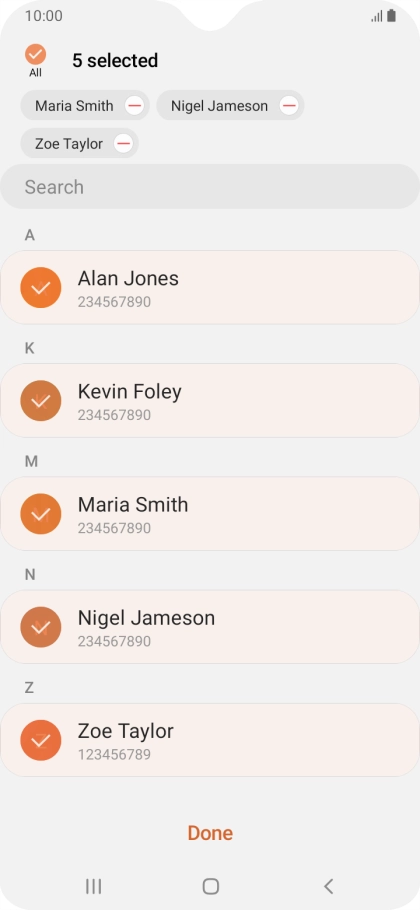This screenshot has width=420, height=910.
Task: Toggle the All contacts checkbox
Action: pos(35,55)
